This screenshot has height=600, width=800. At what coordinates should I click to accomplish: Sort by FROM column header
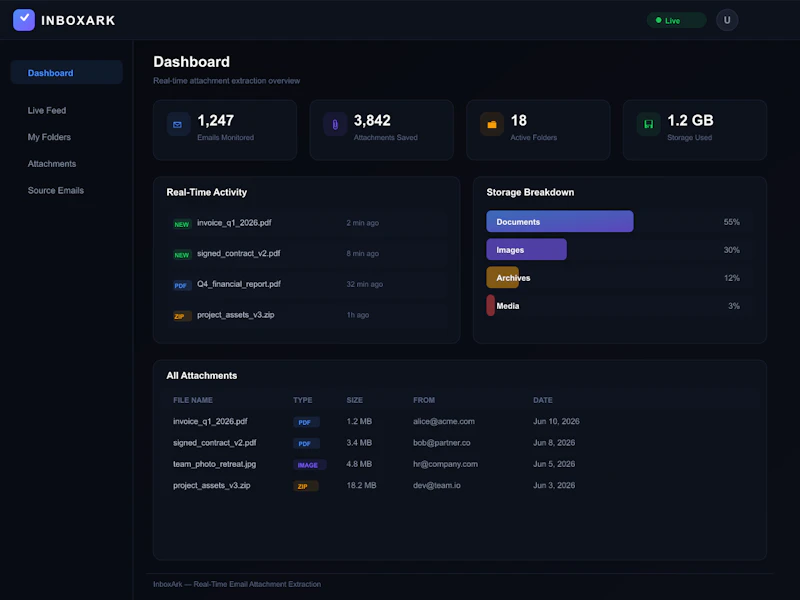[x=424, y=400]
